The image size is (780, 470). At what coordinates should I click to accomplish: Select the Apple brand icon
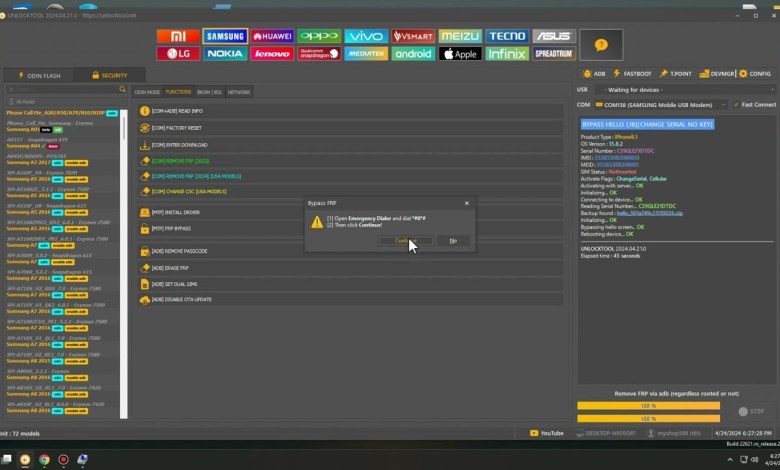[460, 54]
